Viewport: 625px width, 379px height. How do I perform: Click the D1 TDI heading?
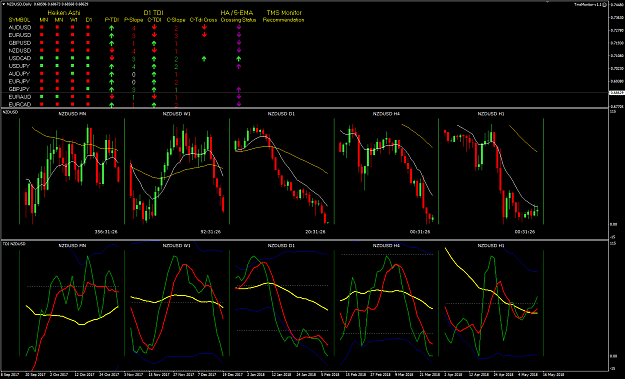(x=153, y=13)
